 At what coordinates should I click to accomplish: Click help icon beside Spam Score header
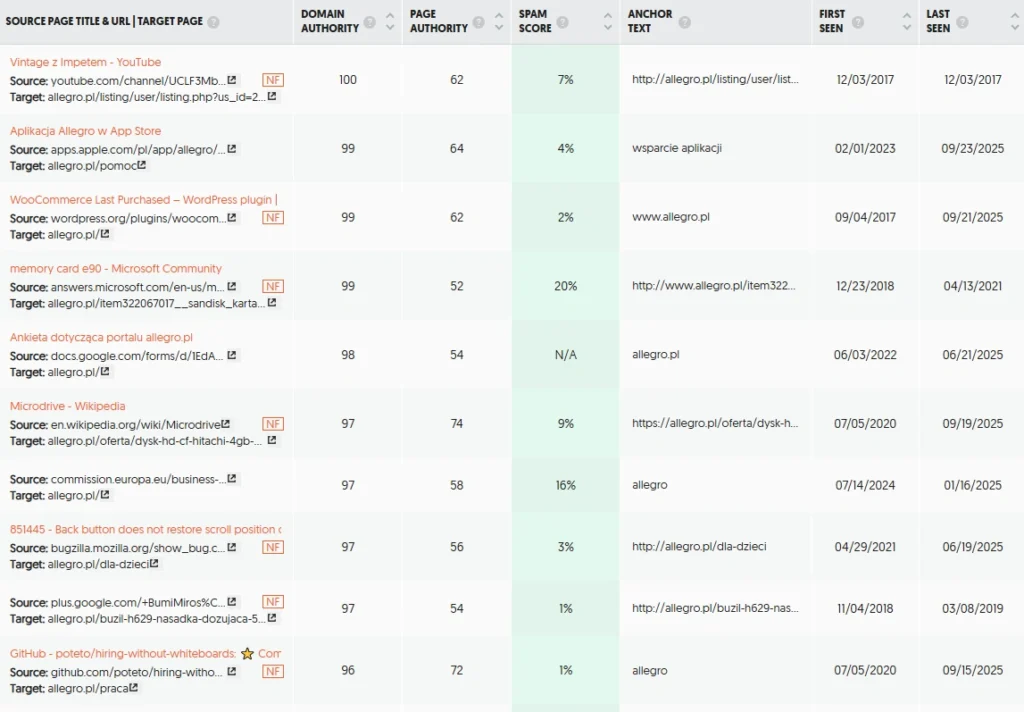pyautogui.click(x=562, y=22)
